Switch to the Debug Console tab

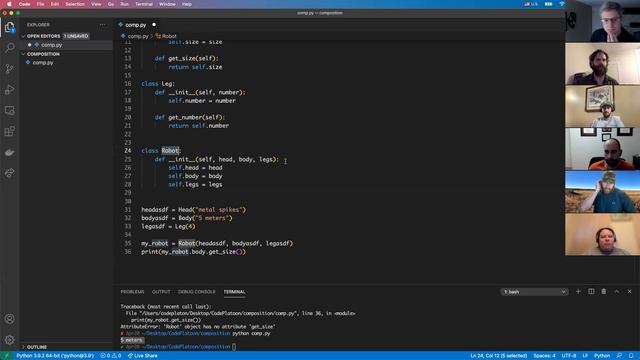[196, 292]
